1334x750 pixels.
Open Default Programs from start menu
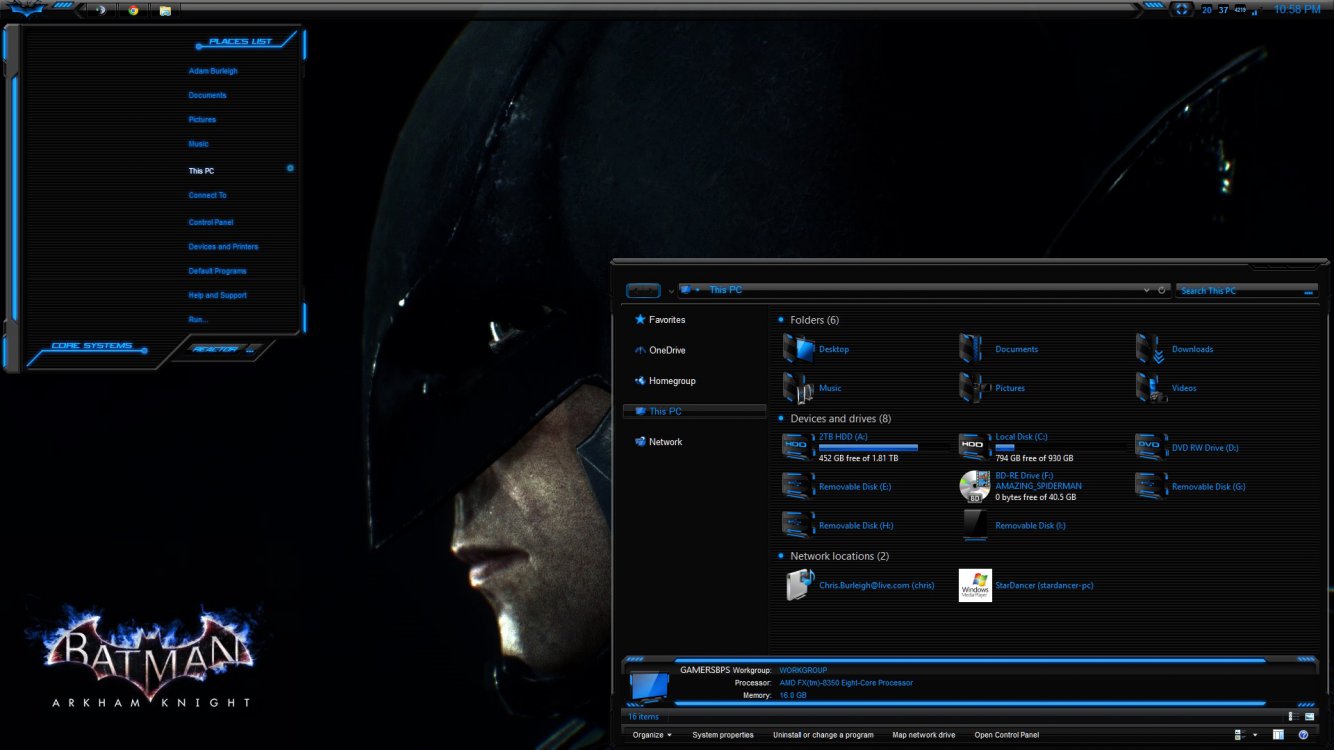pyautogui.click(x=217, y=271)
